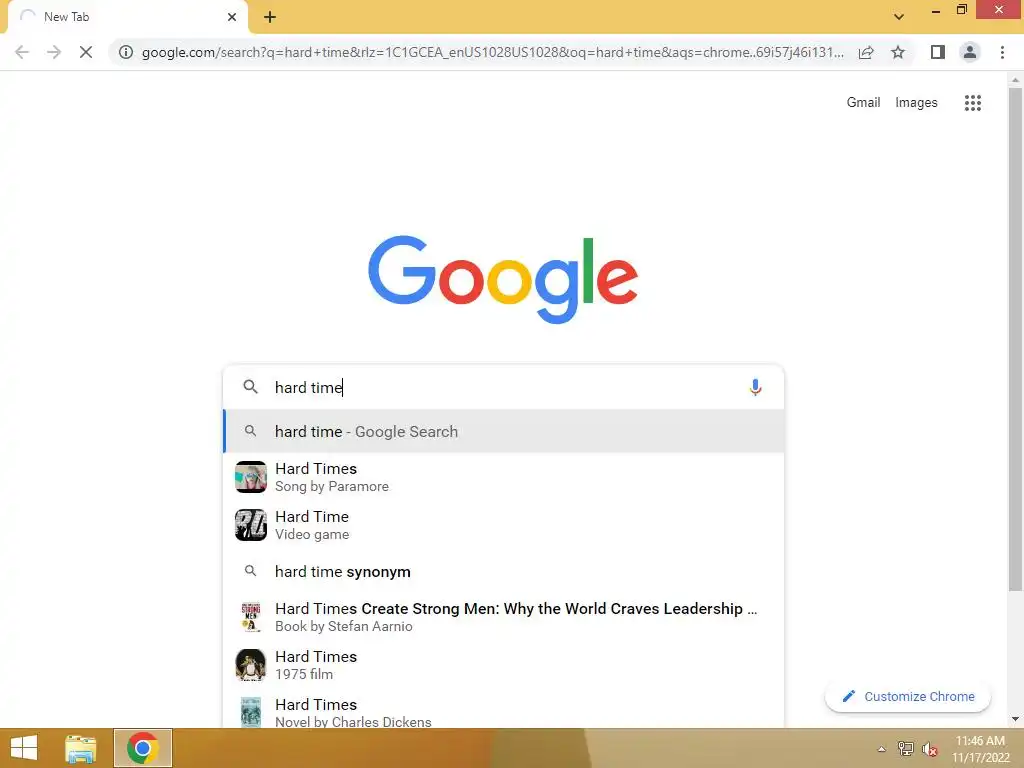
Task: Choose Hard Times Charles Dickens novel suggestion
Action: coord(504,711)
